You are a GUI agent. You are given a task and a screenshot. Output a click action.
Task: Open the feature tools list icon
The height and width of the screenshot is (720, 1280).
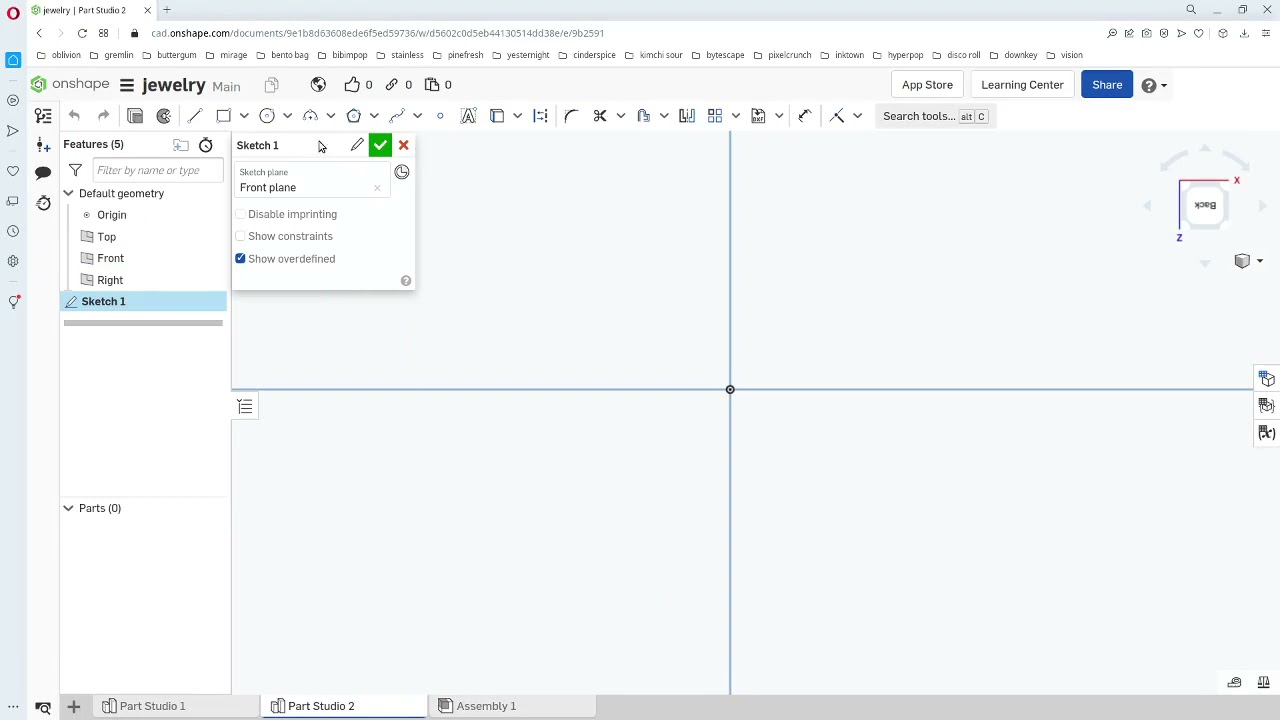point(43,116)
